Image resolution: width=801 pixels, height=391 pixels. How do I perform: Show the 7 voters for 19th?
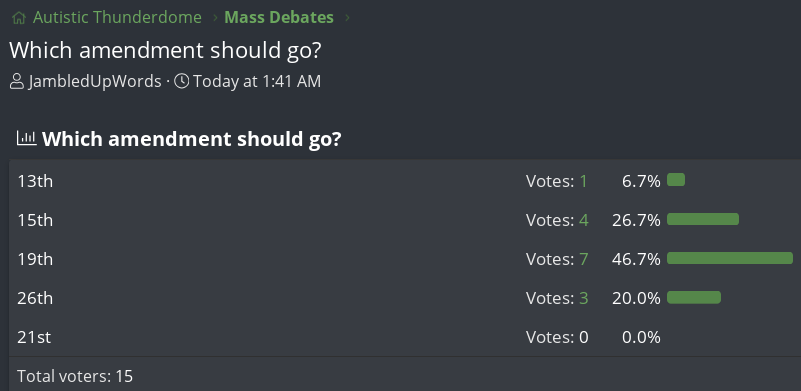[584, 259]
